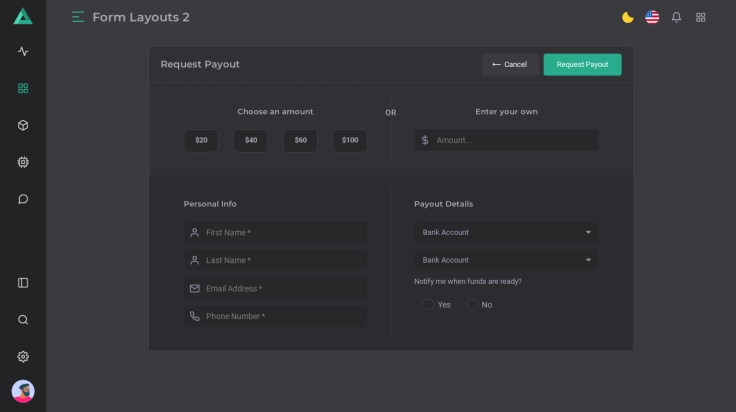736x412 pixels.
Task: Expand the second Bank Account dropdown
Action: [x=505, y=260]
